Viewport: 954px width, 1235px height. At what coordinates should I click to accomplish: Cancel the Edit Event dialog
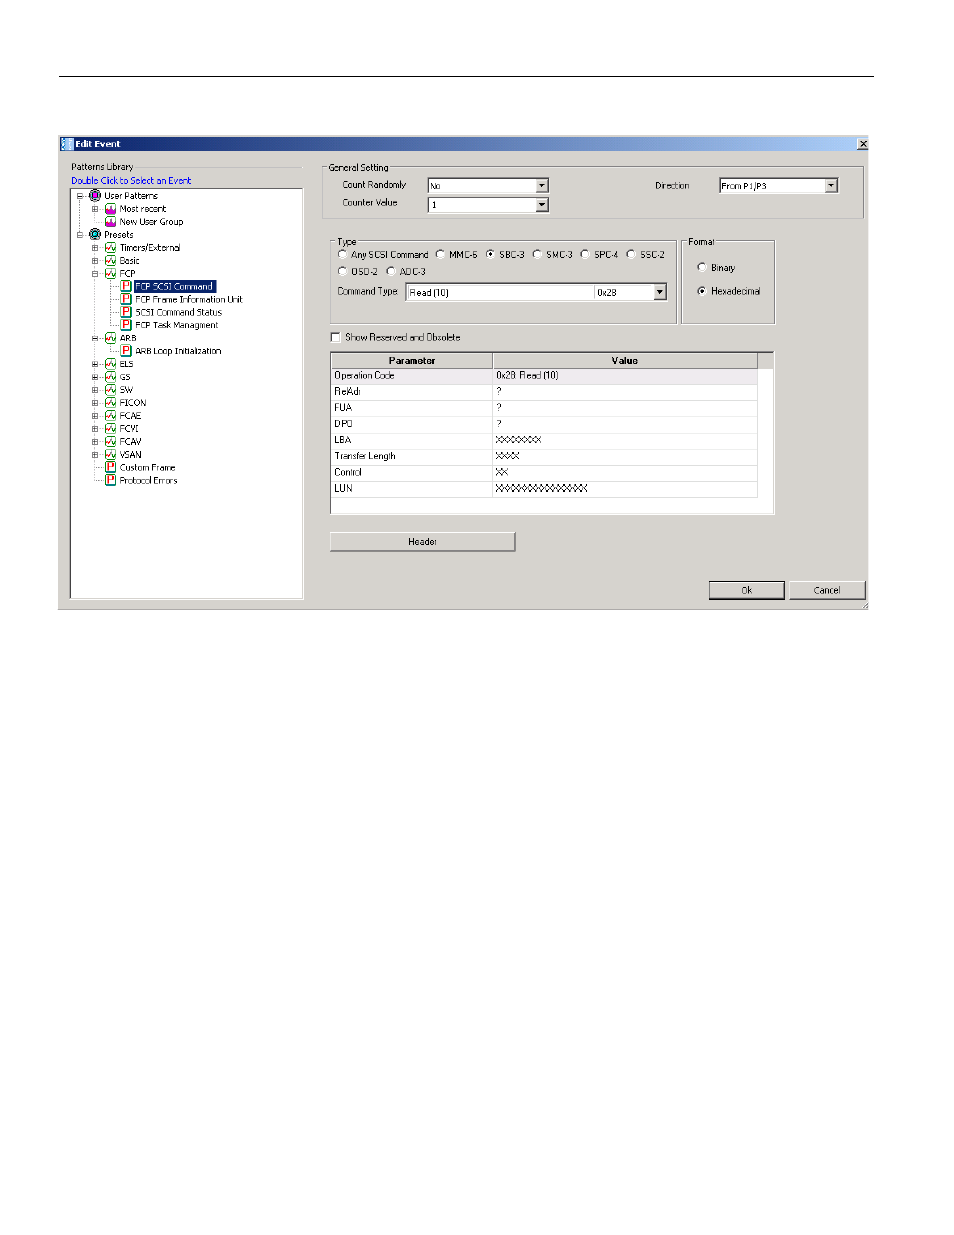tap(827, 590)
